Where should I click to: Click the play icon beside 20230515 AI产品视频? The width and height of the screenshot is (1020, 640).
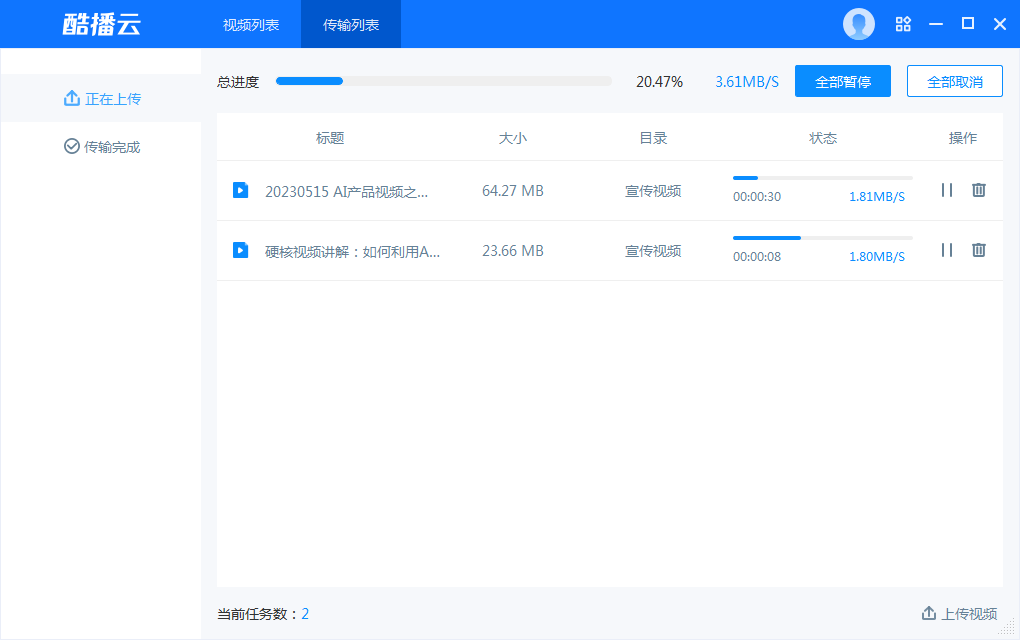pos(240,190)
